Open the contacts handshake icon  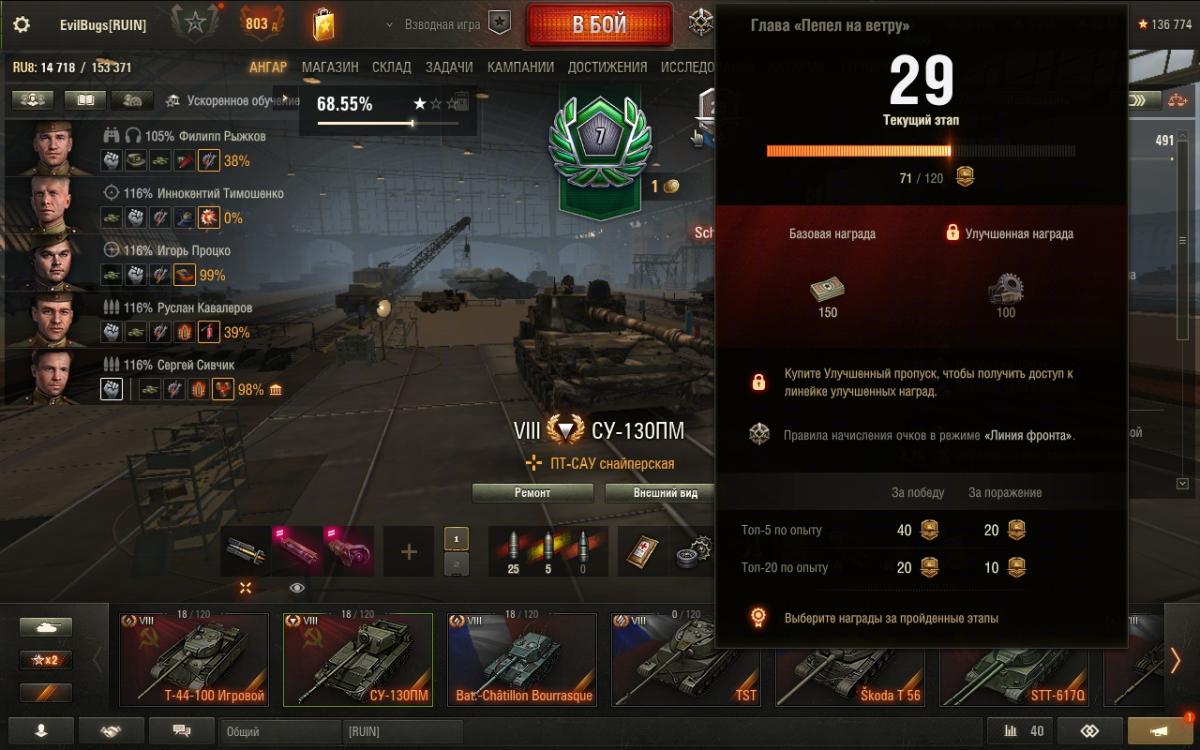point(110,731)
